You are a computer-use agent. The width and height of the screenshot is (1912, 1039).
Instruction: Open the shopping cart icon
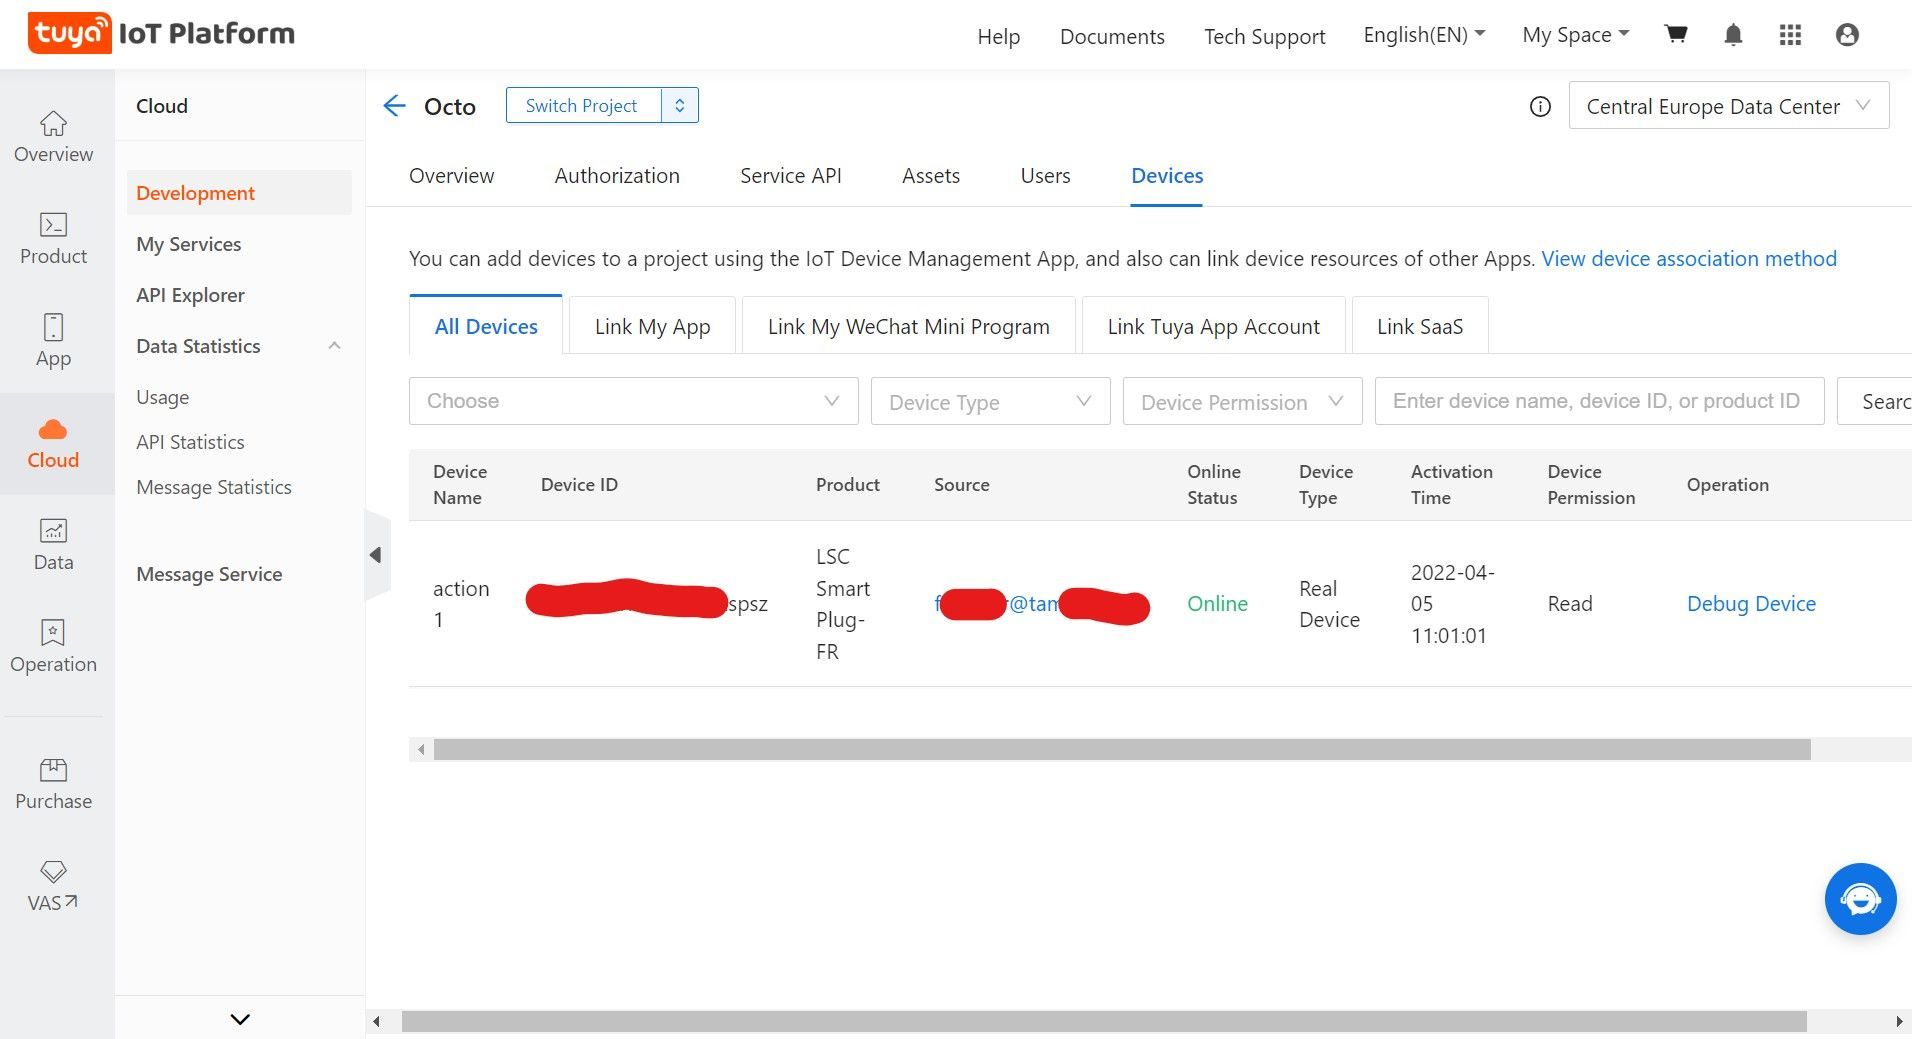tap(1676, 35)
